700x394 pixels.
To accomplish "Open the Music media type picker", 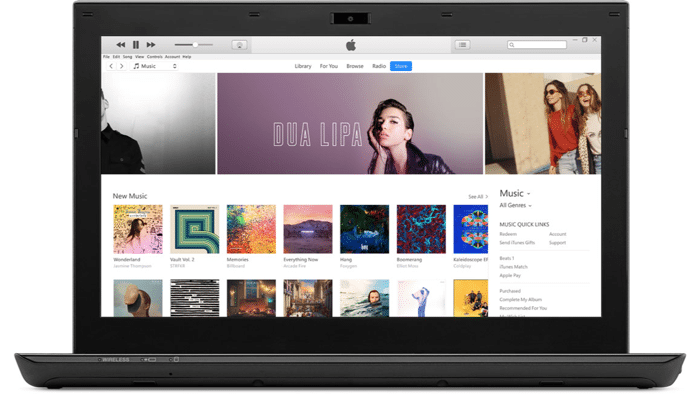I will click(x=154, y=66).
